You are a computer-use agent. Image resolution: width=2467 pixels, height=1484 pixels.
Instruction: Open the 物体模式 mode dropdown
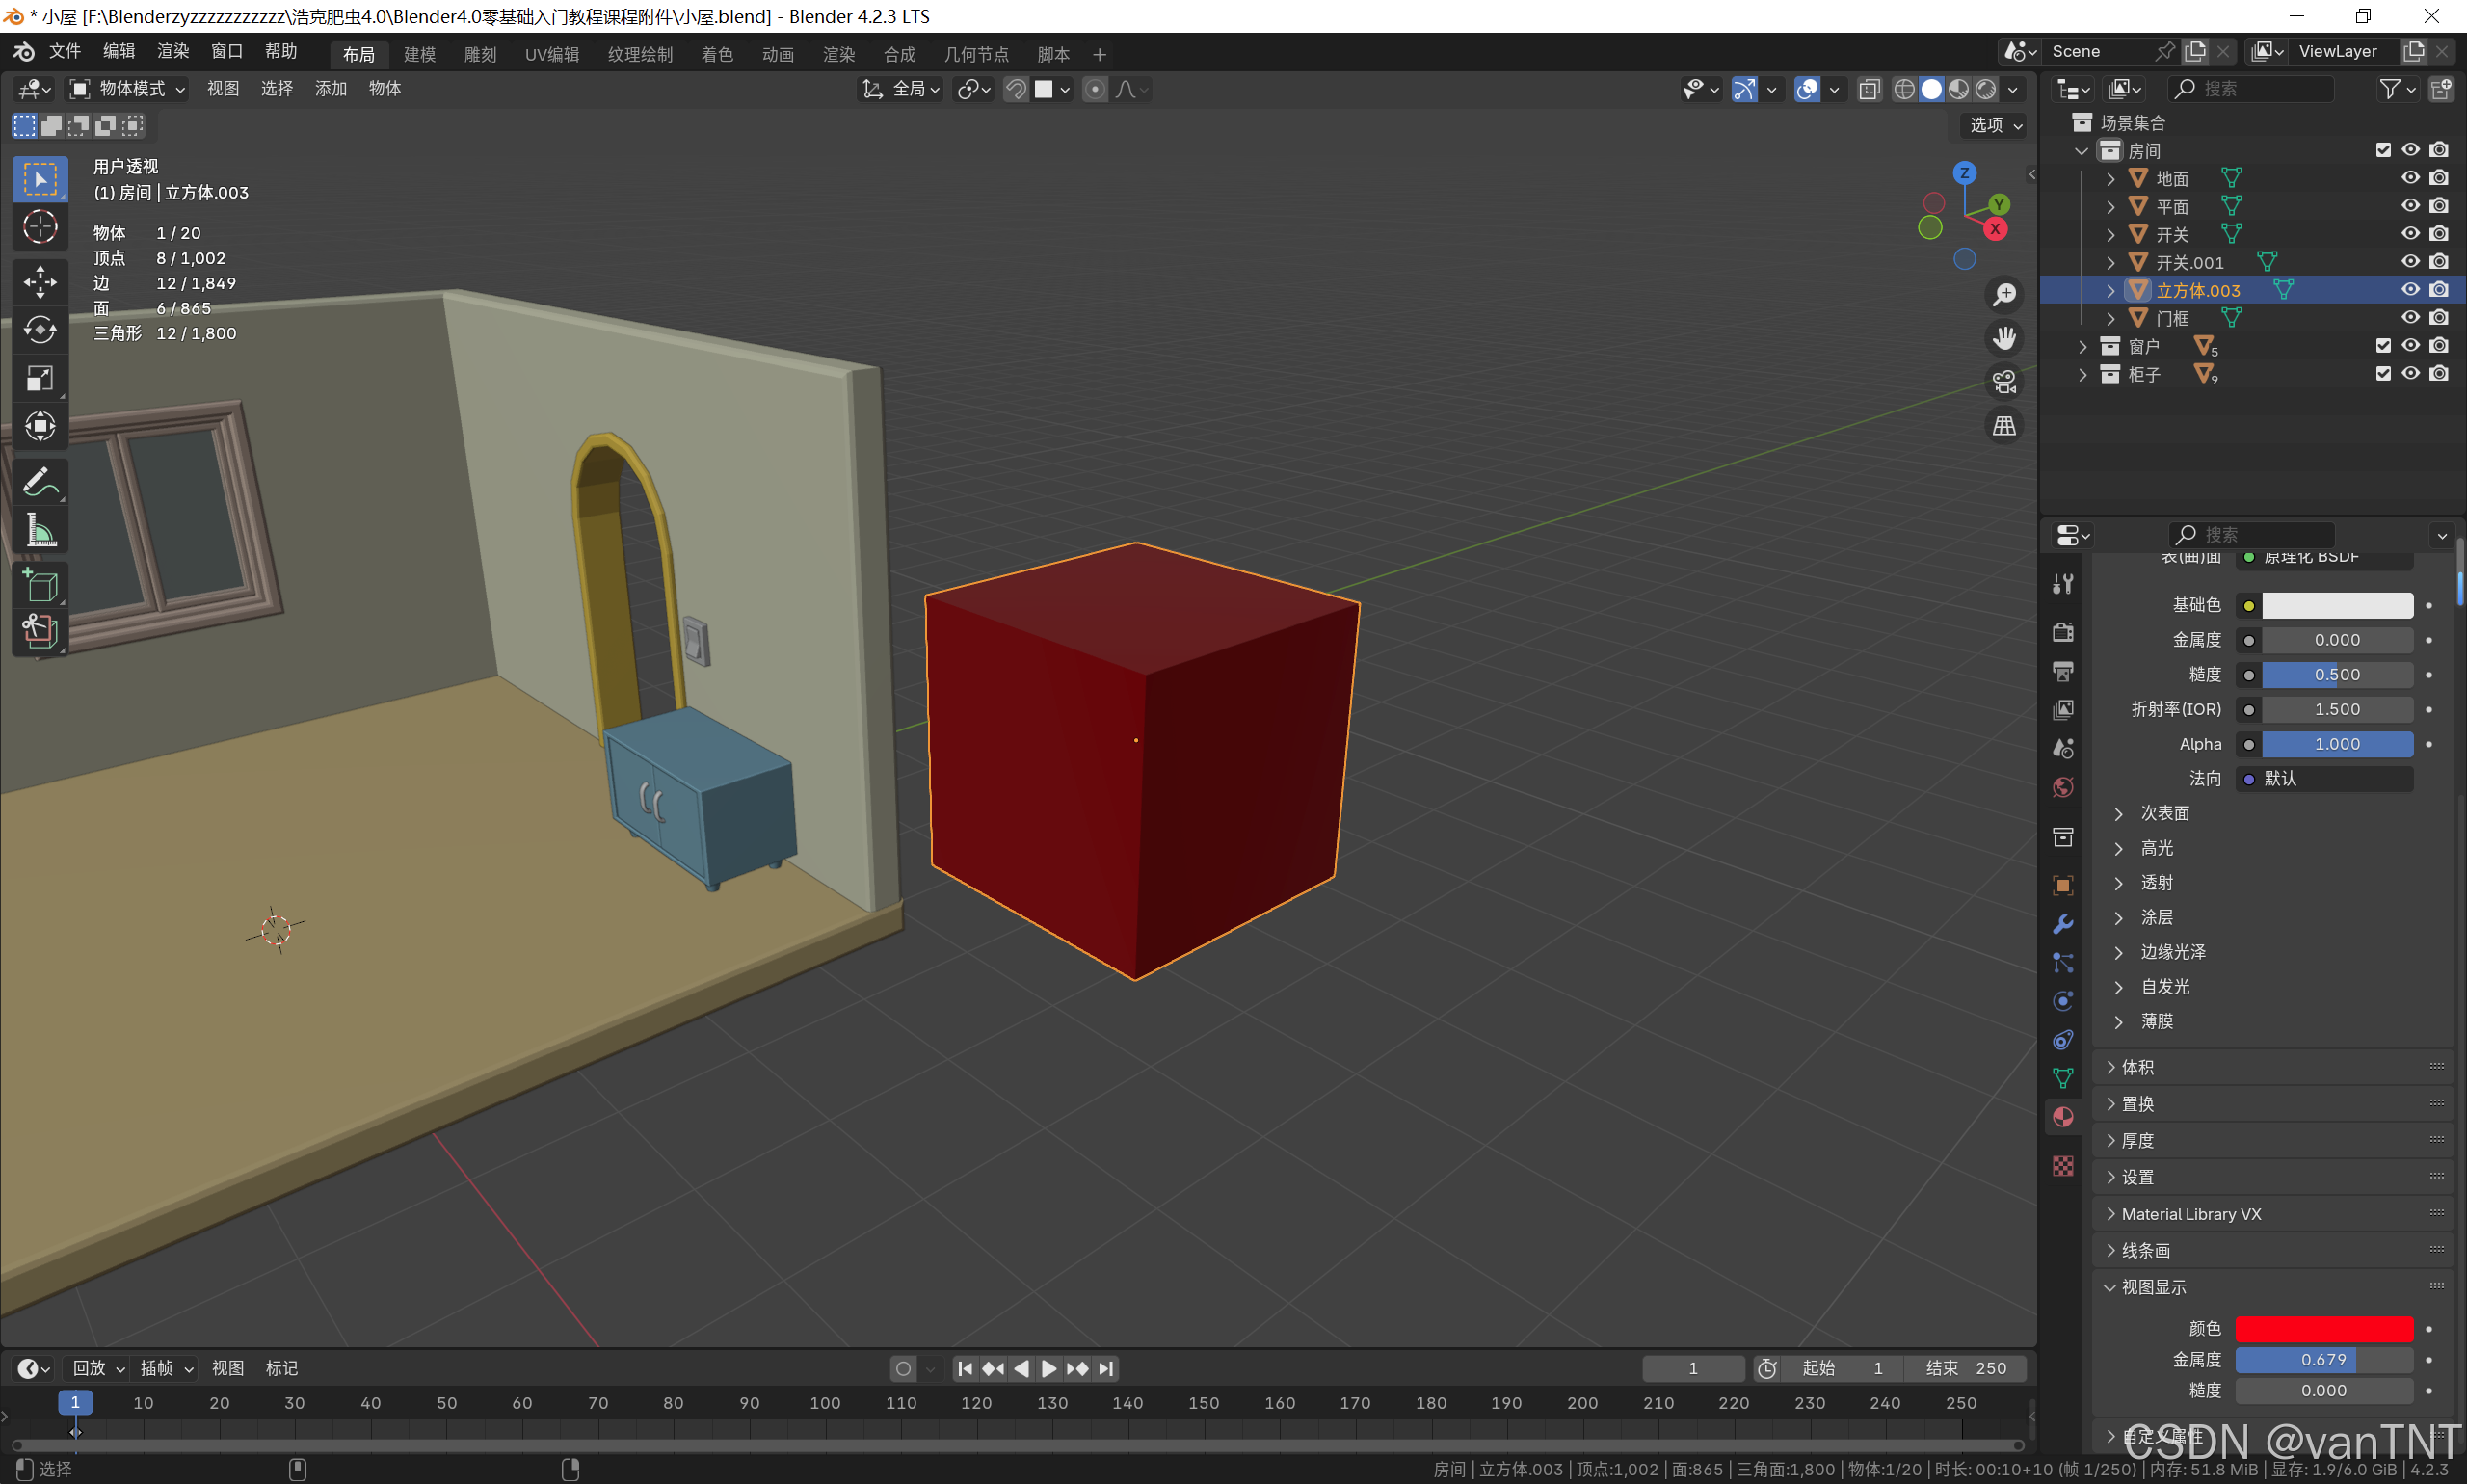(x=128, y=89)
